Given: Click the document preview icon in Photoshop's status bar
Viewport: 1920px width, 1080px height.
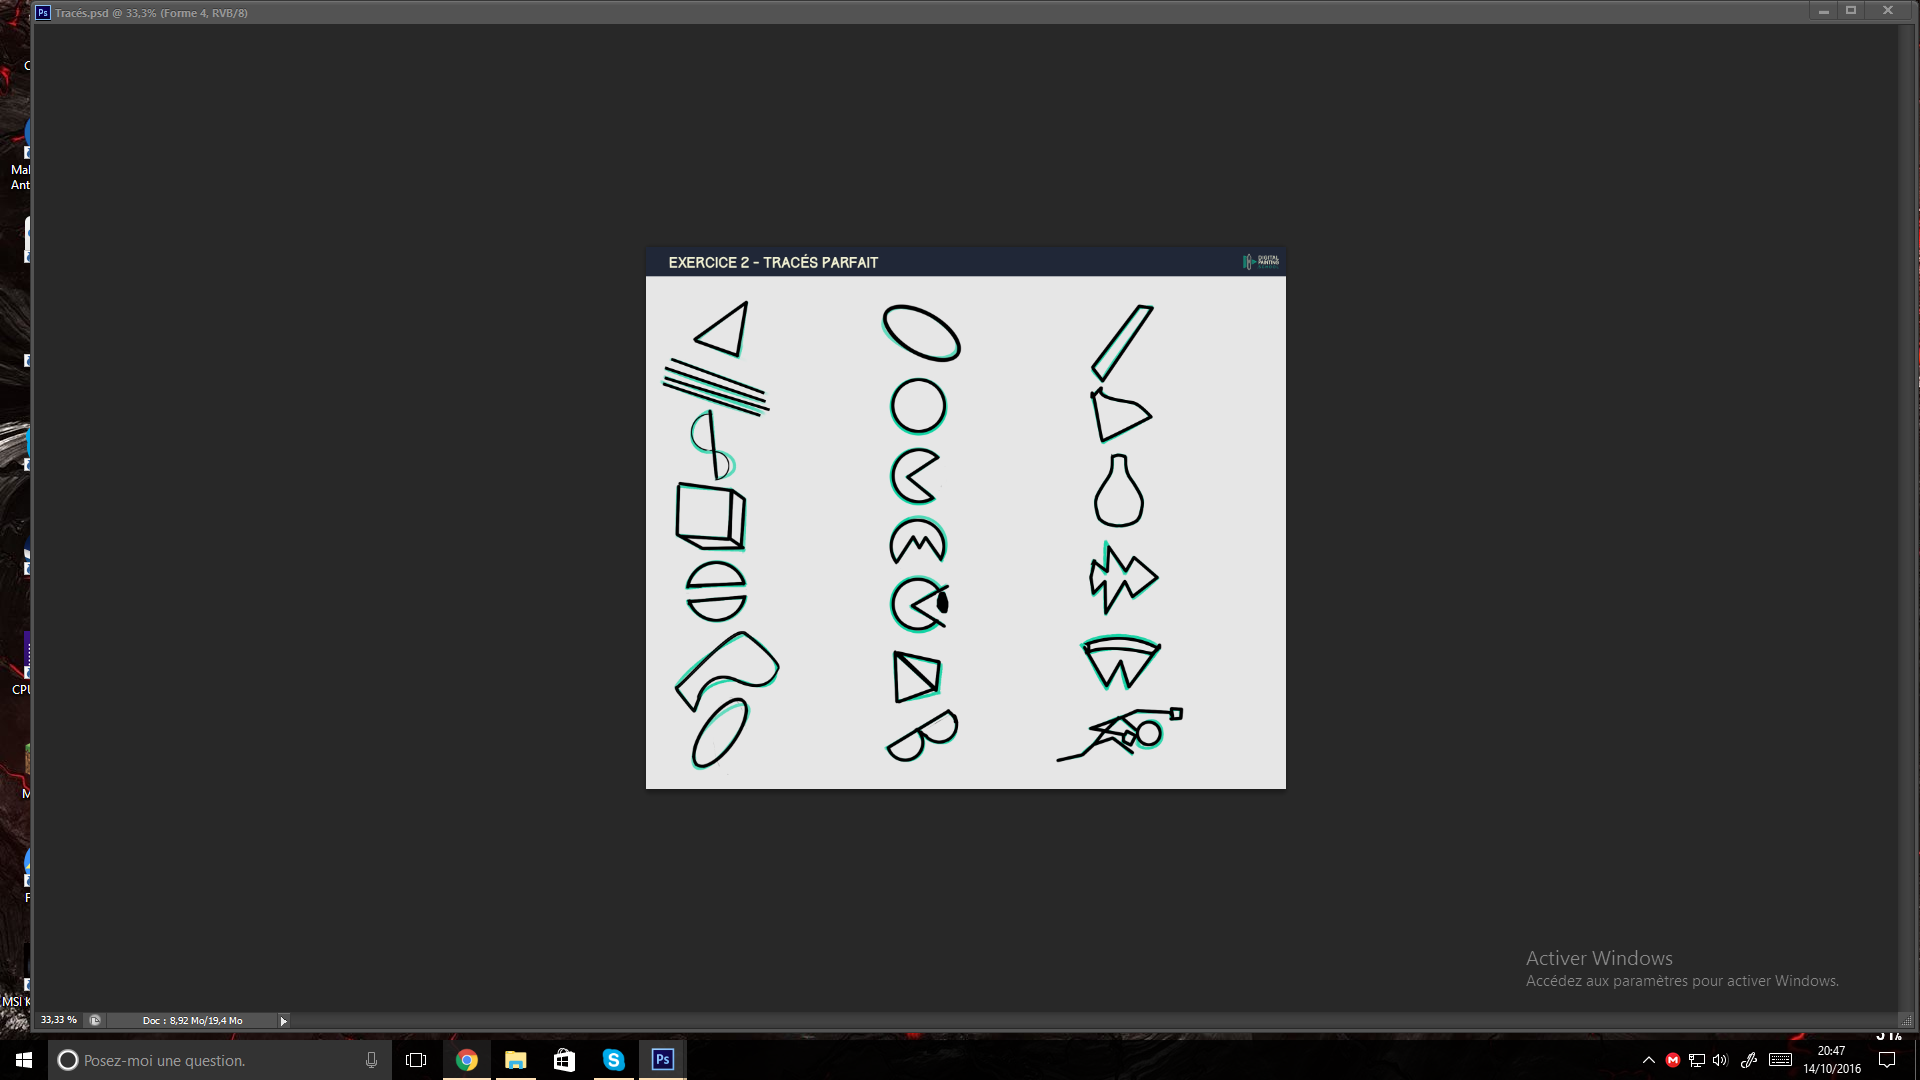Looking at the screenshot, I should tap(95, 1020).
